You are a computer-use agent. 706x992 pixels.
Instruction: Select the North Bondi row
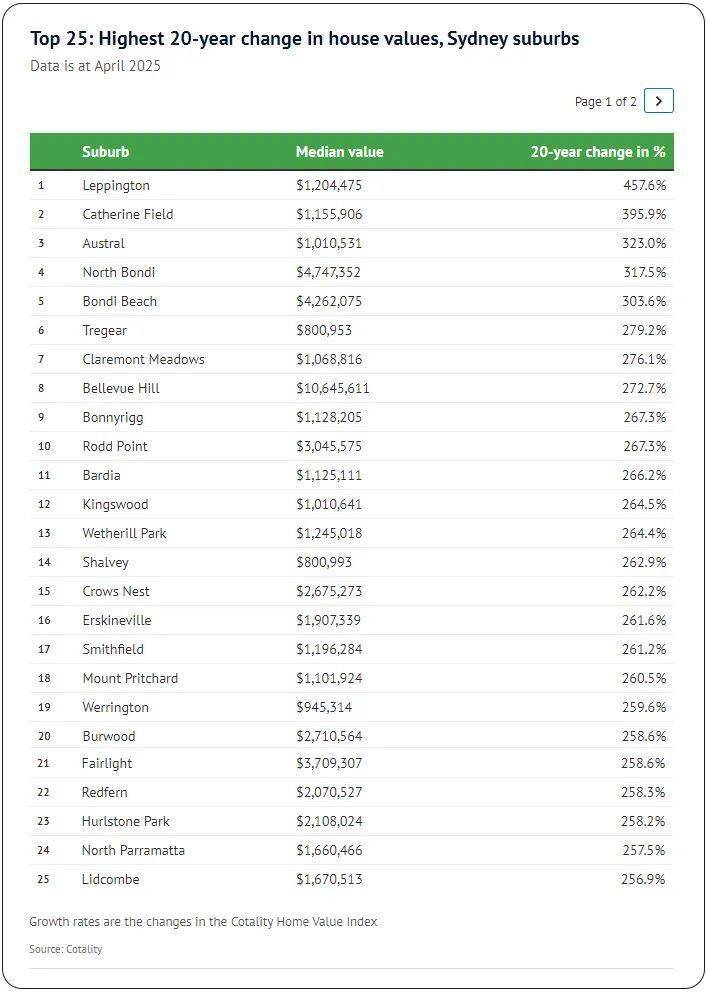pos(118,272)
